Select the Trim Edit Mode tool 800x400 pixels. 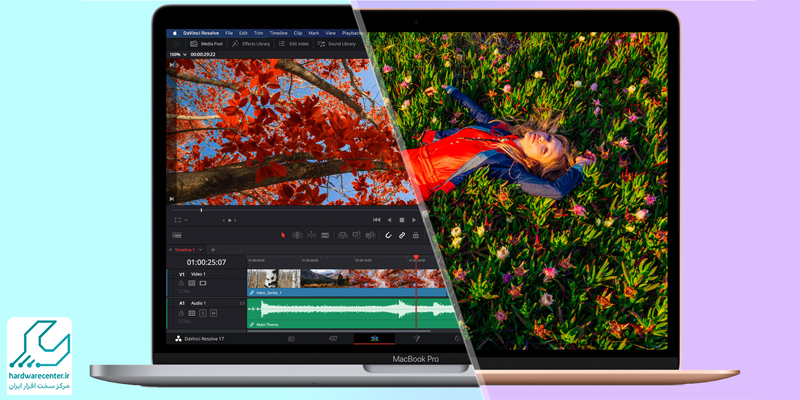click(x=297, y=235)
